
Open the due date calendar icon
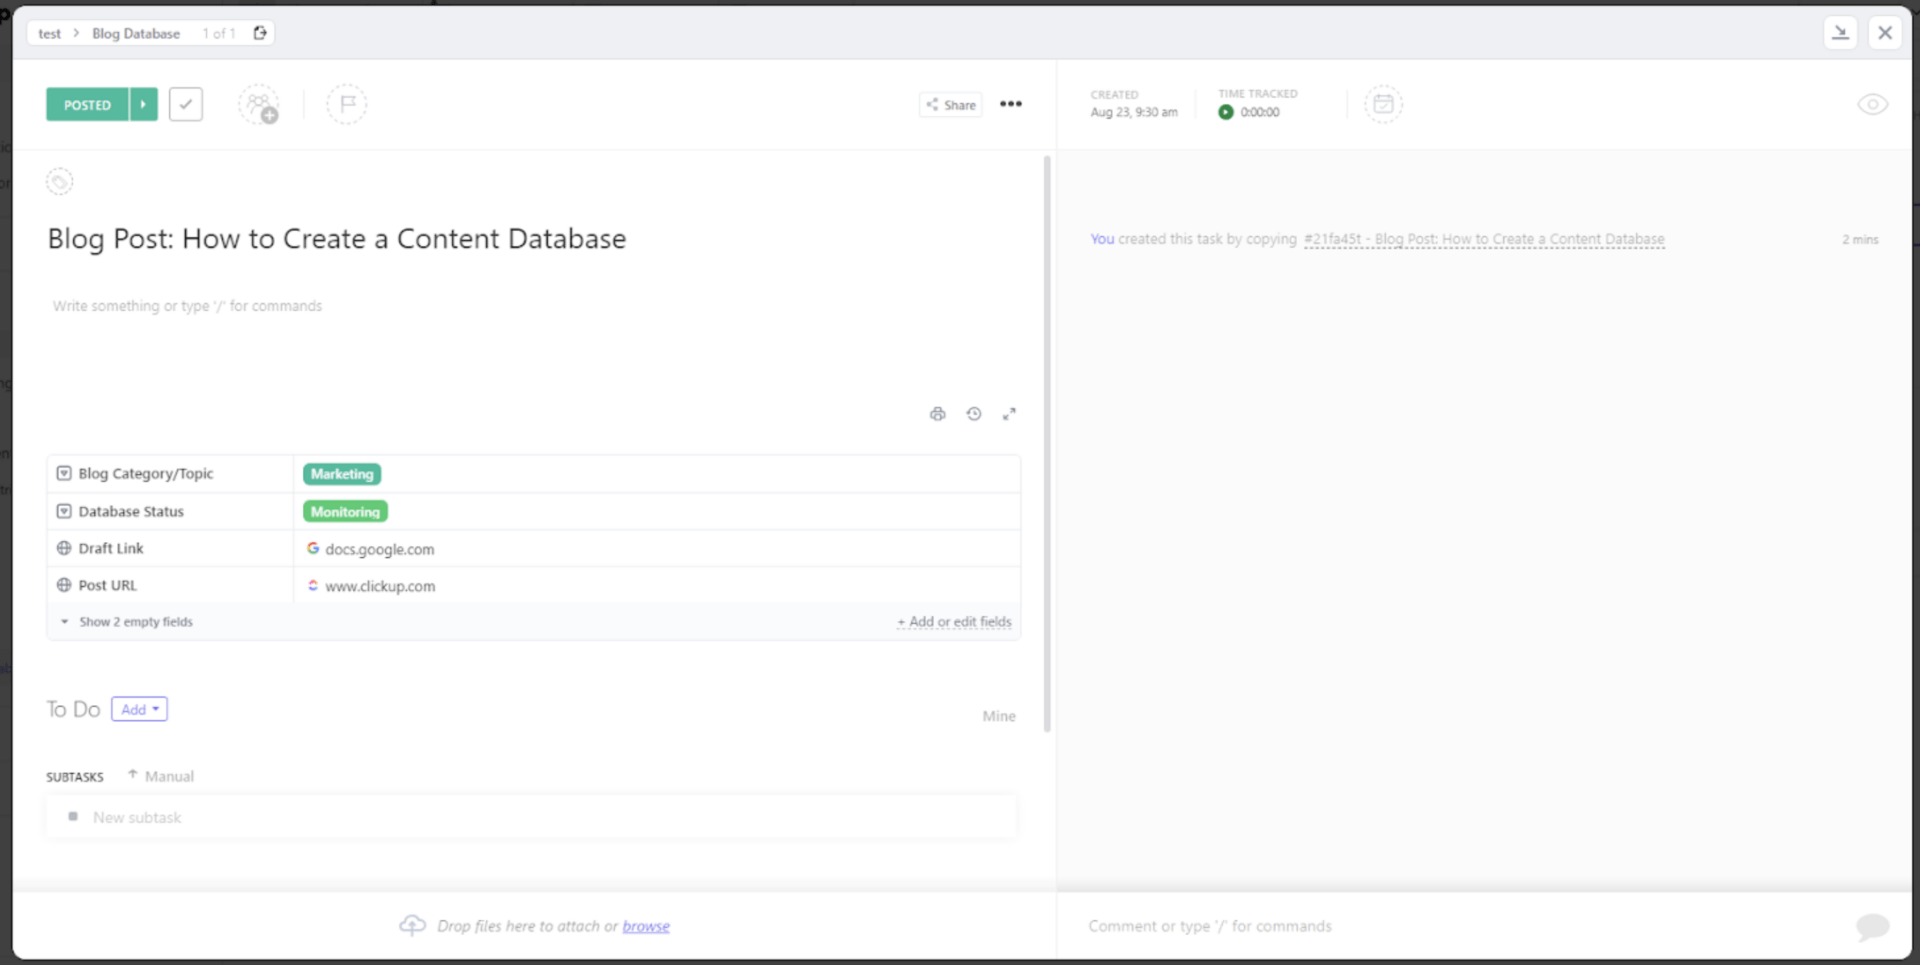pos(1383,104)
